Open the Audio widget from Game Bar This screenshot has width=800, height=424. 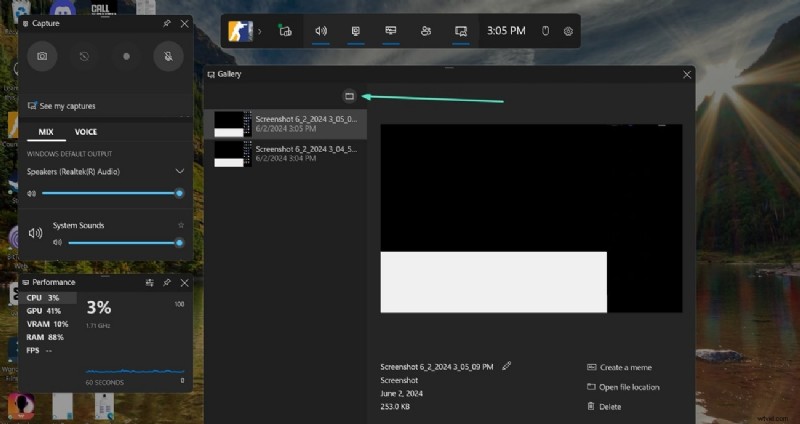click(x=321, y=31)
